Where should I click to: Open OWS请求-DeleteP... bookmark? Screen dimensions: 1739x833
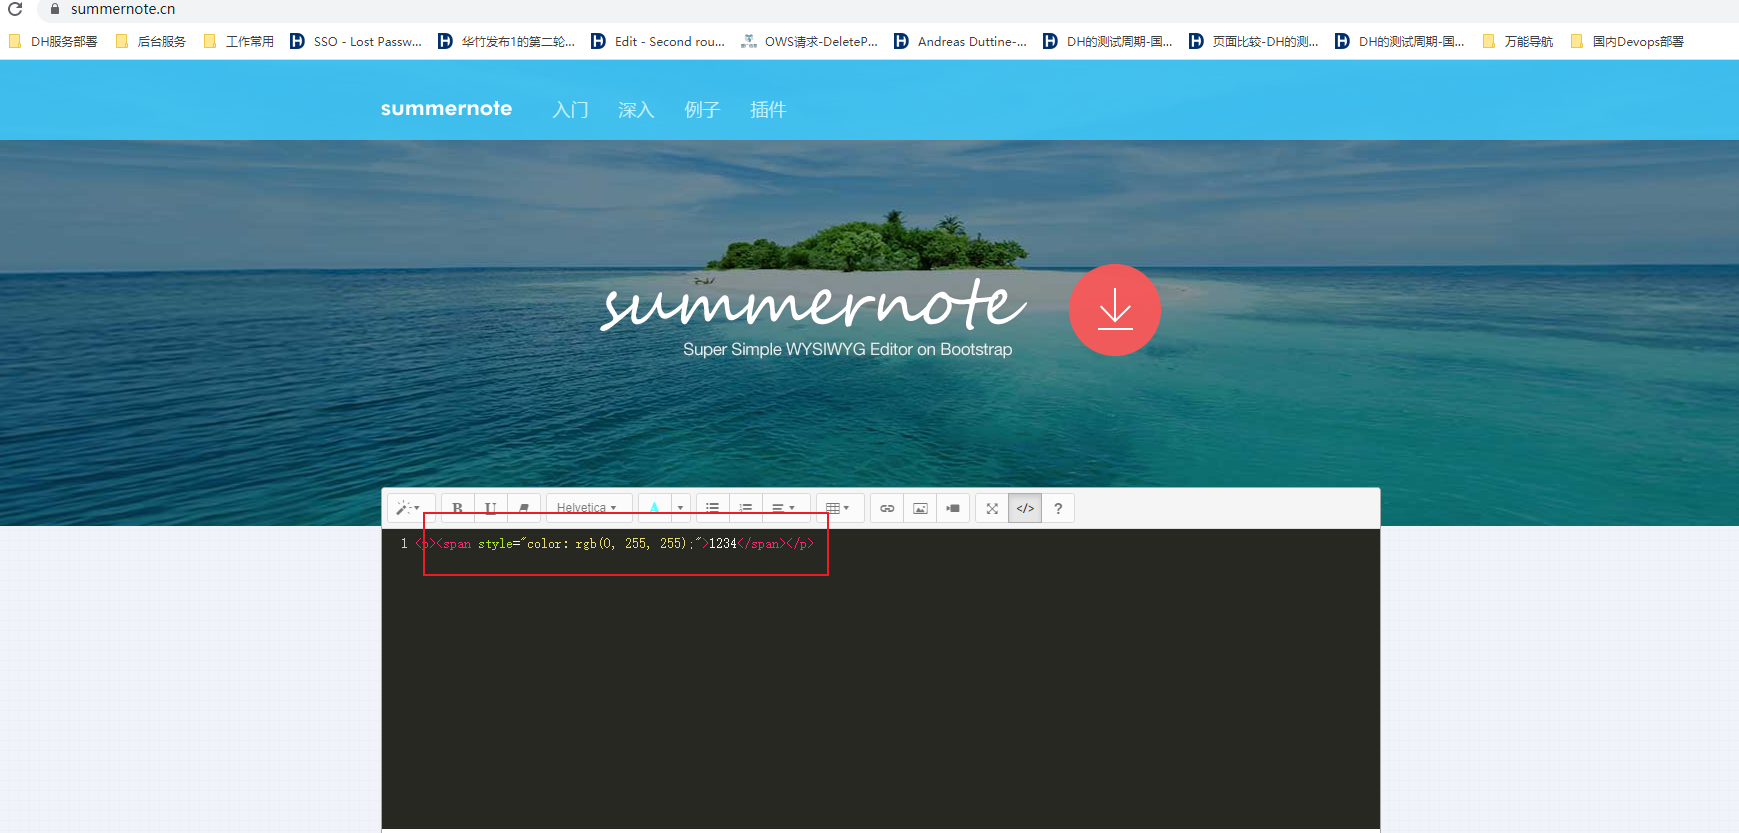click(809, 41)
